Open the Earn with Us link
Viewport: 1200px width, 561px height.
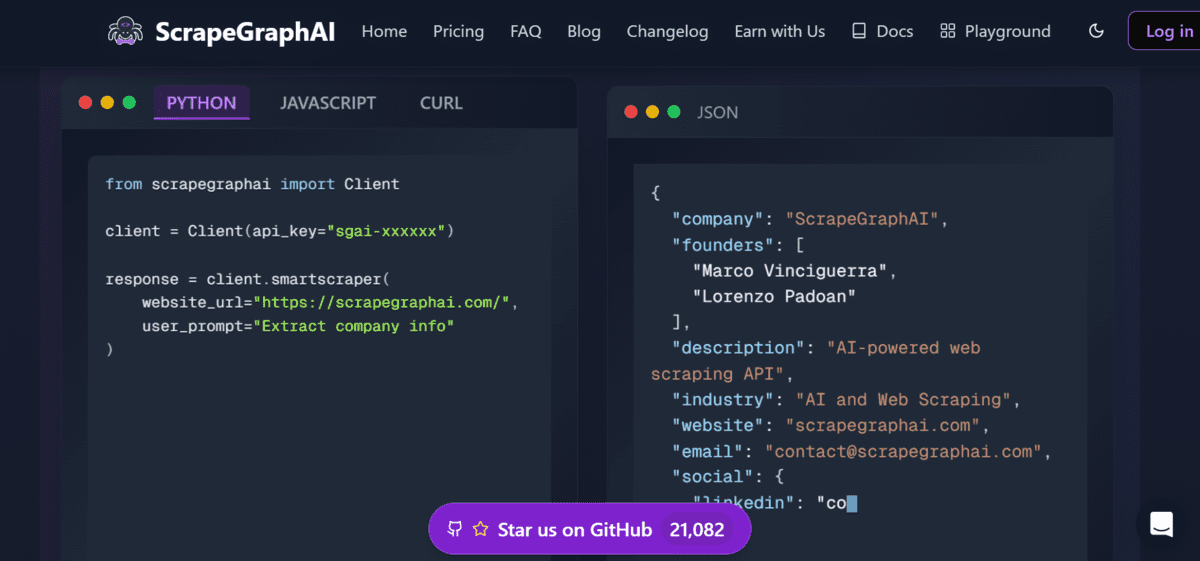coord(780,31)
